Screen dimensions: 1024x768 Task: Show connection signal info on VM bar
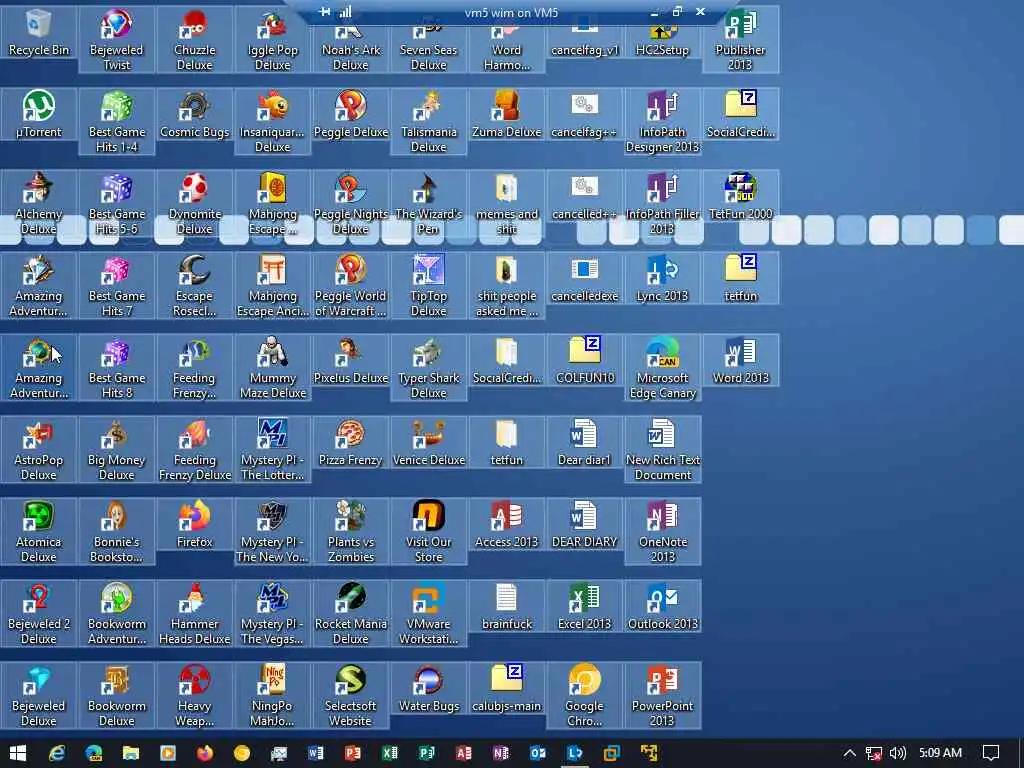click(x=345, y=11)
